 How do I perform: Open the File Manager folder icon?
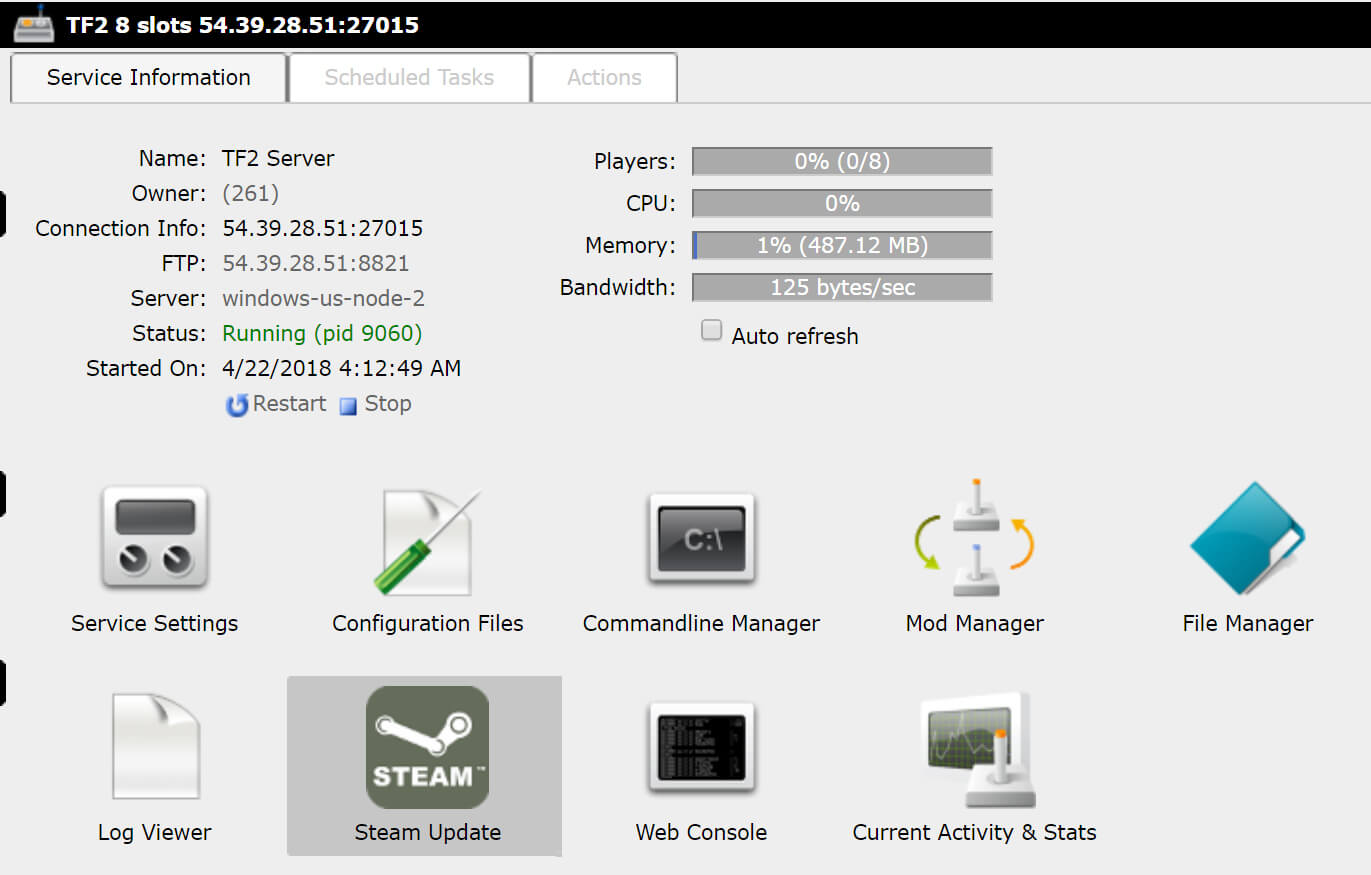(1248, 540)
